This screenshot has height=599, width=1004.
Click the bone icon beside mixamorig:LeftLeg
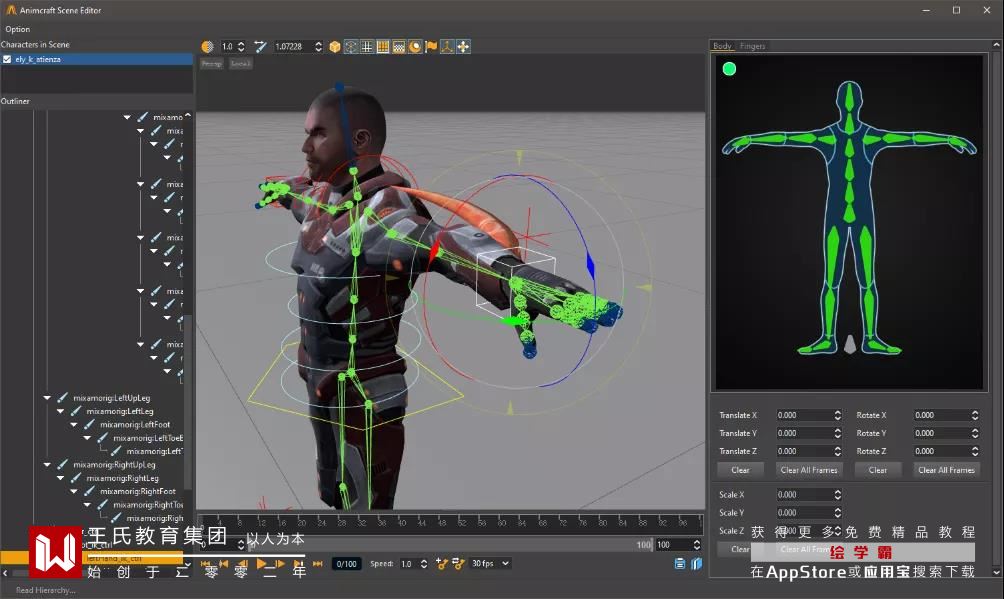tap(76, 411)
